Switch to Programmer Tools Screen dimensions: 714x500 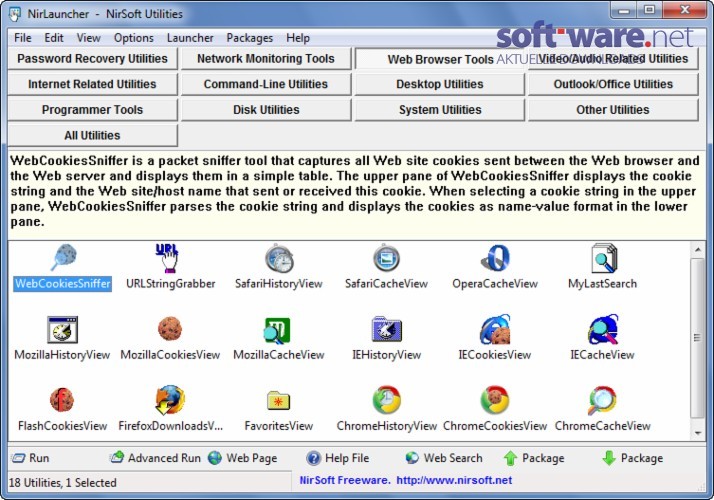[92, 110]
